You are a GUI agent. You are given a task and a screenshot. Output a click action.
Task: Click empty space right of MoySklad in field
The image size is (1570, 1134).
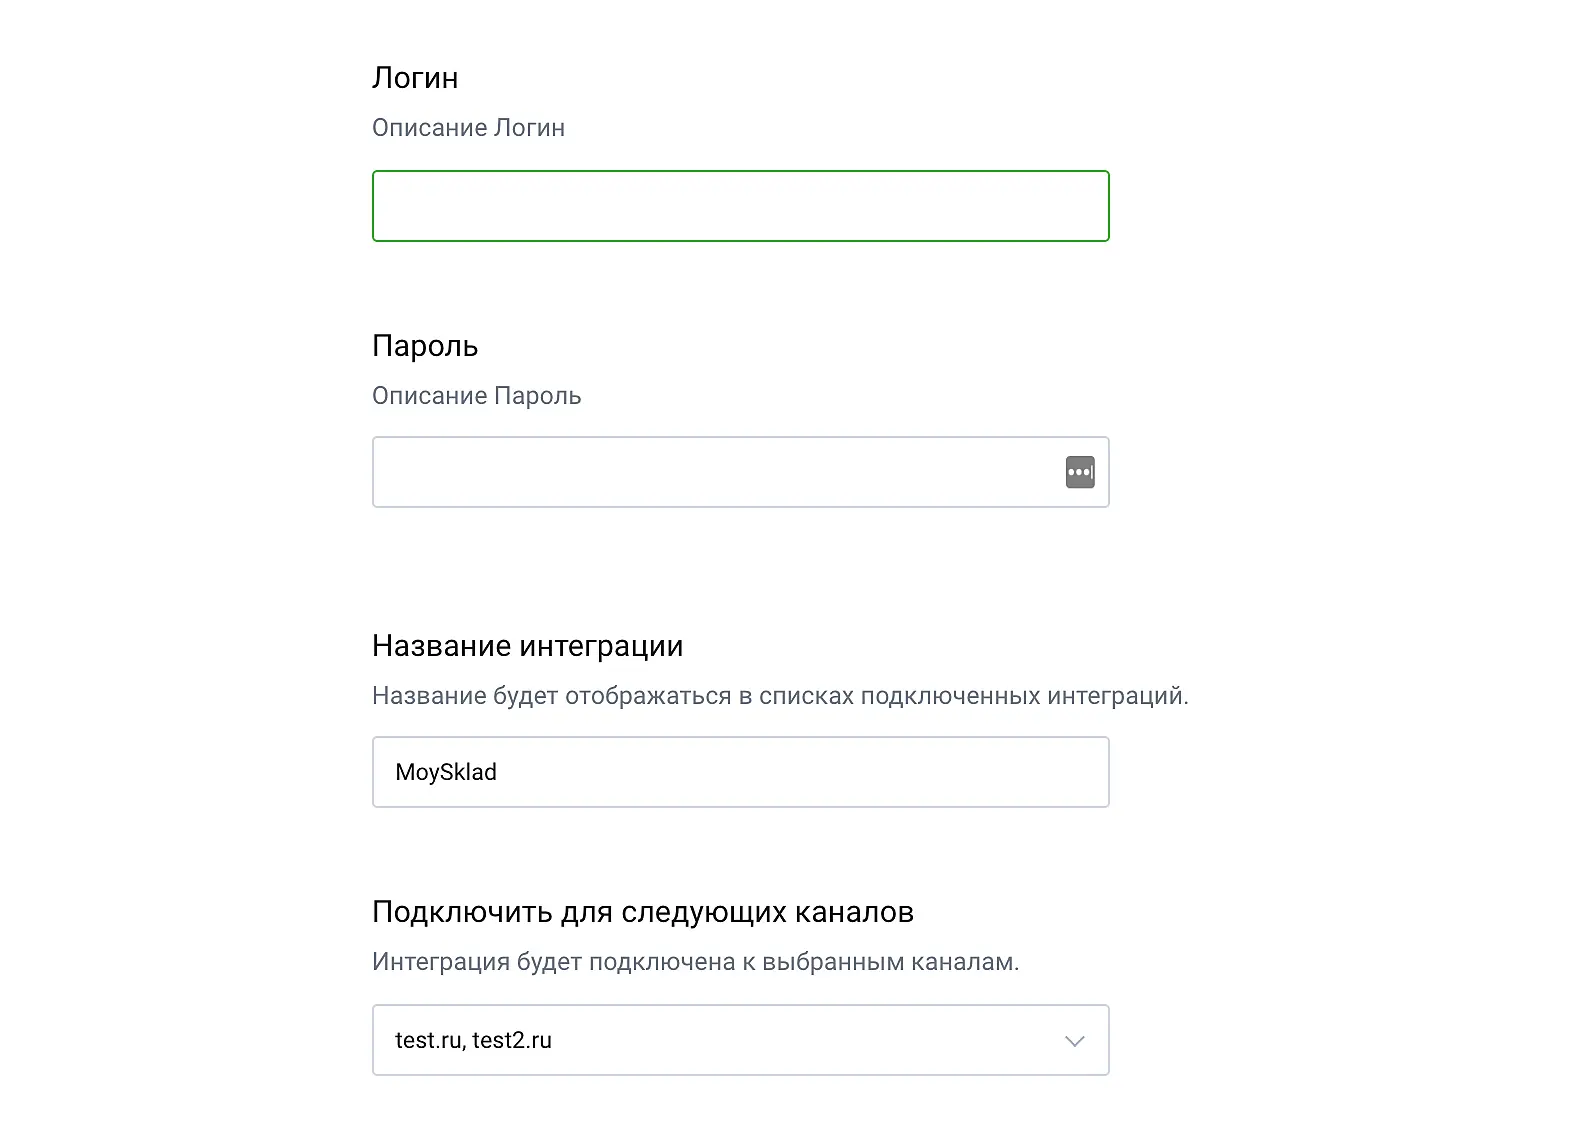800,772
